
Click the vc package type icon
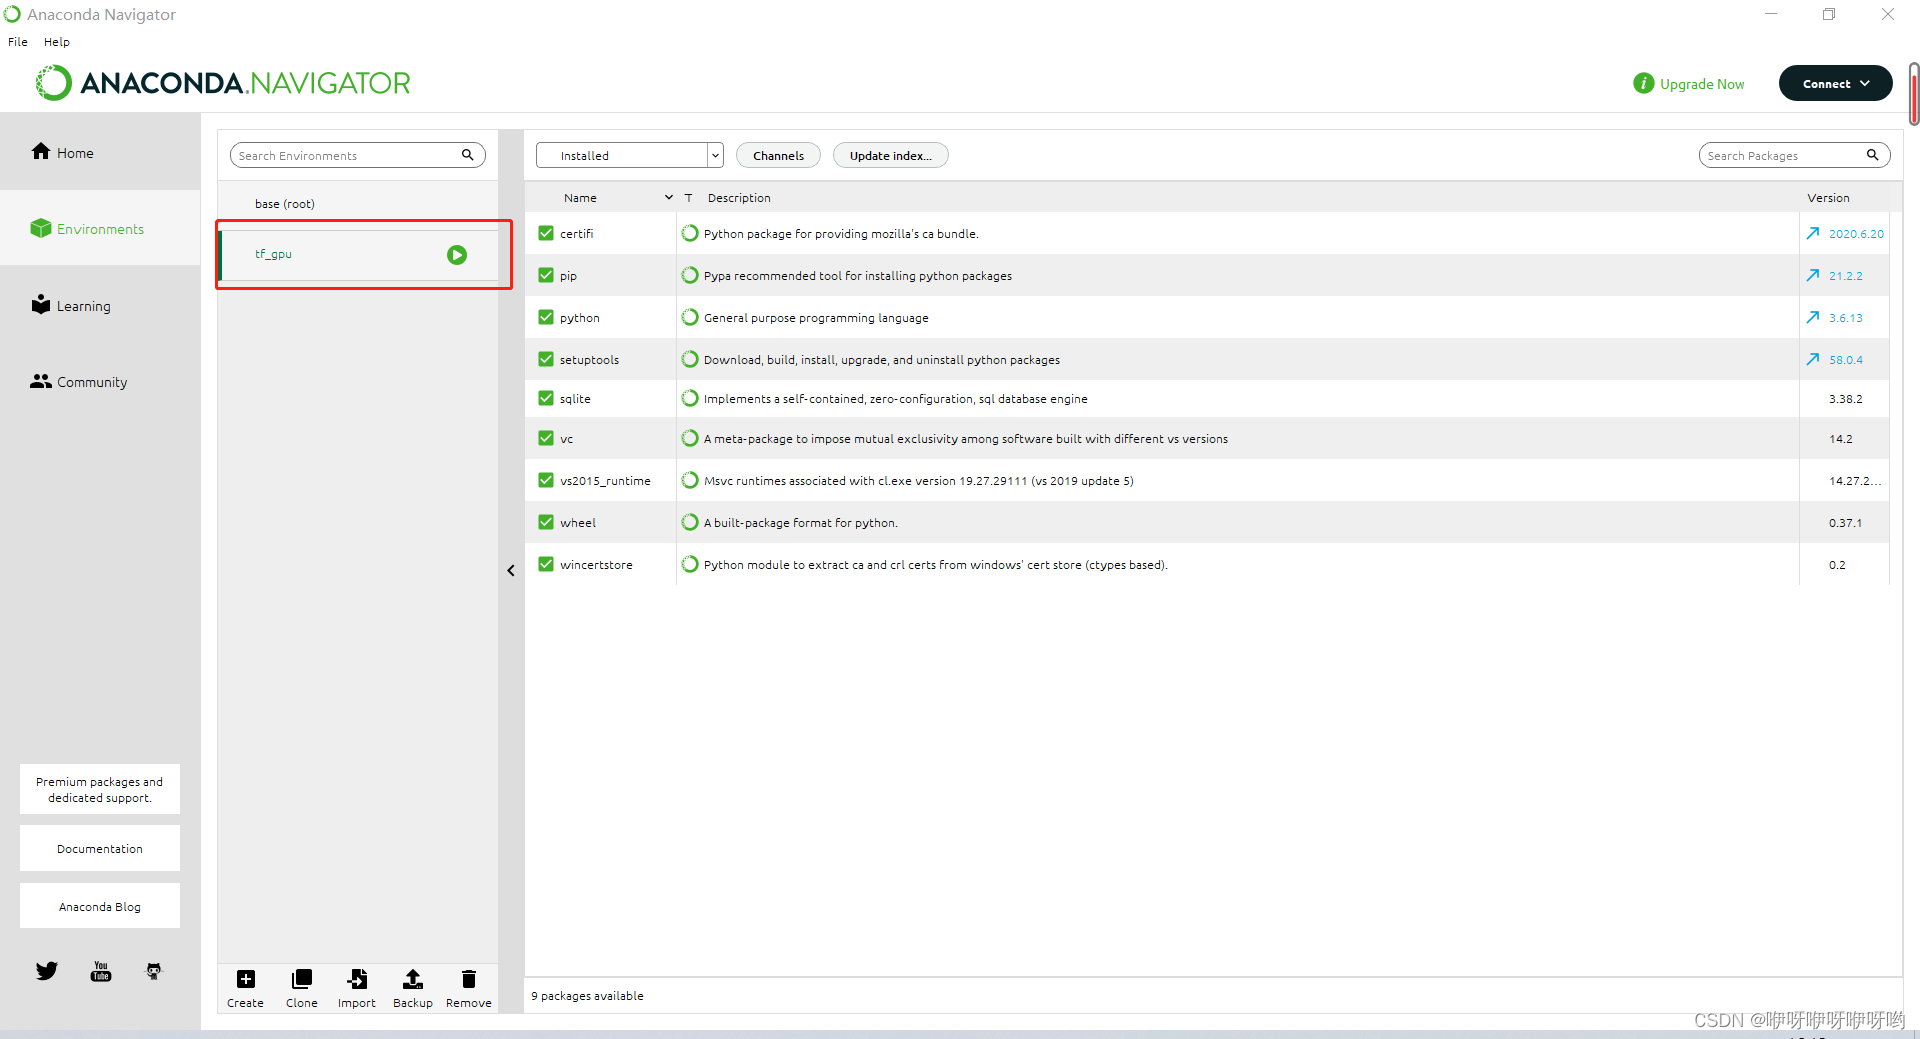(690, 438)
